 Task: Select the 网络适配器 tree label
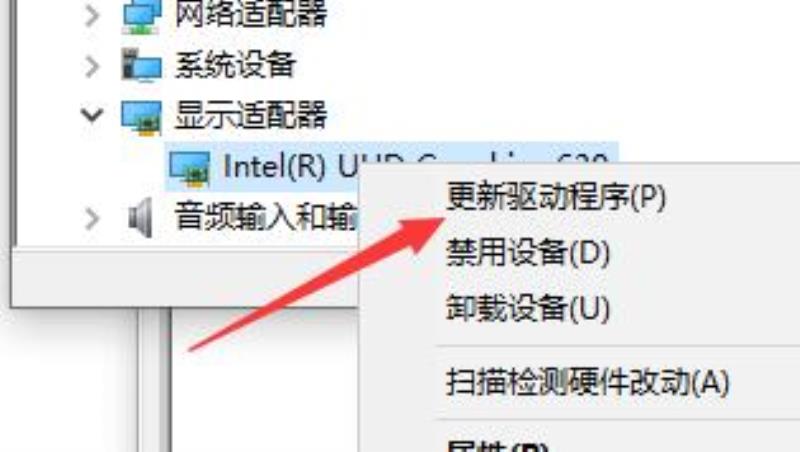251,14
